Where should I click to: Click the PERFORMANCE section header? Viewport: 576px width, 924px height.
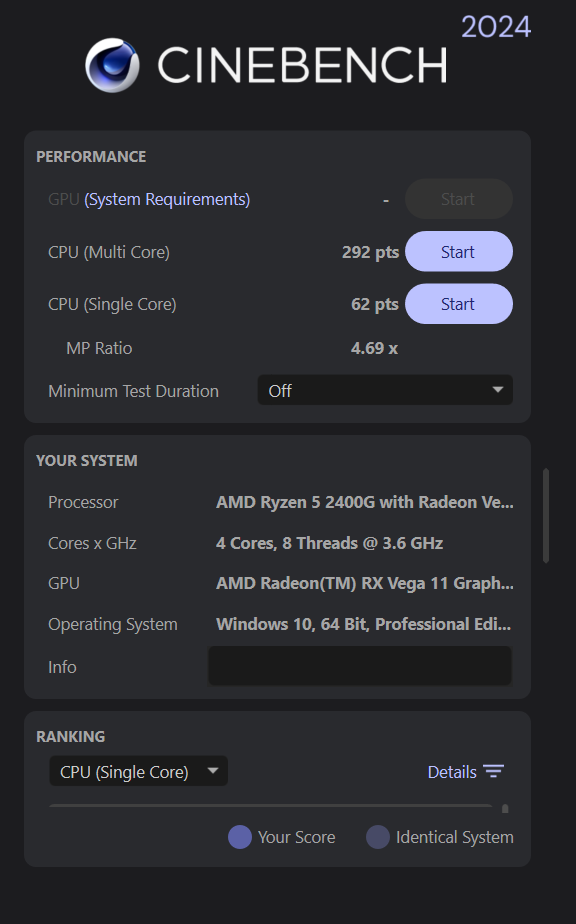click(91, 156)
